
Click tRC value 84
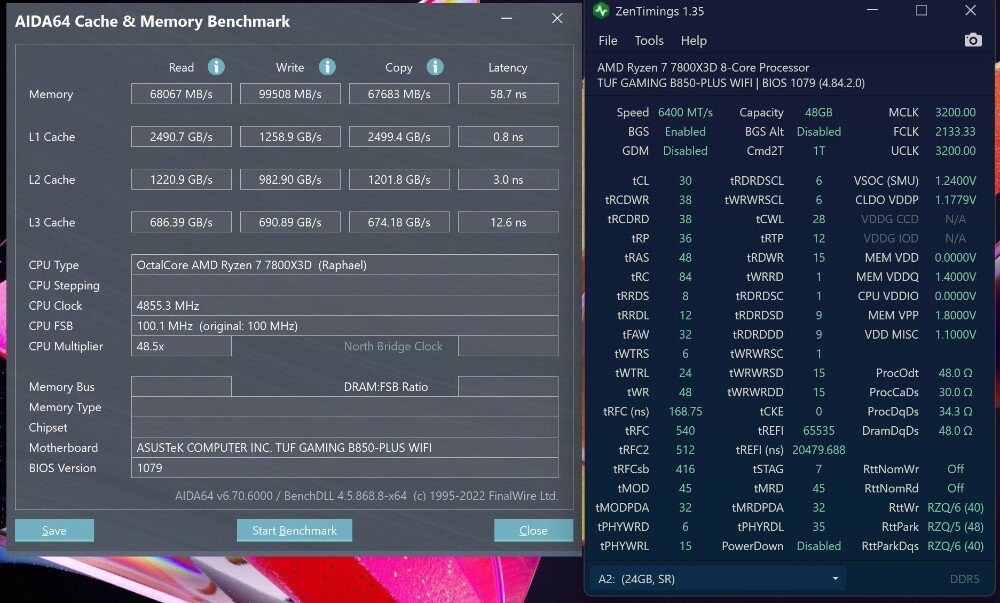pos(685,277)
